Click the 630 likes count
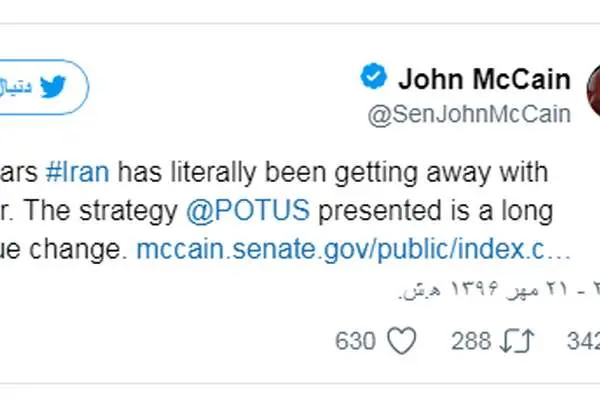 click(355, 342)
